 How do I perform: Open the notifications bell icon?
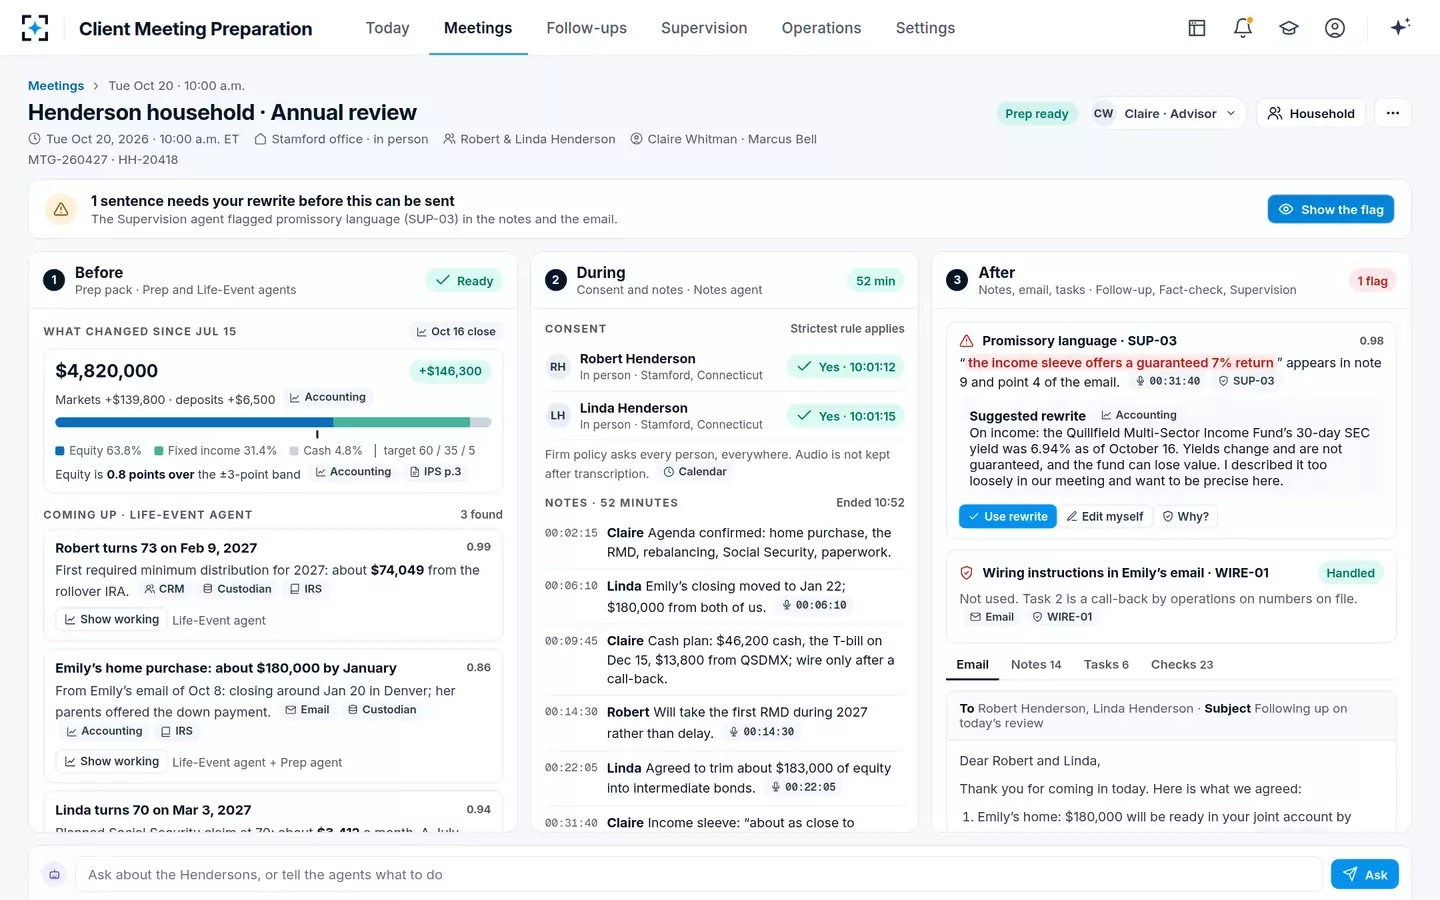click(1243, 28)
